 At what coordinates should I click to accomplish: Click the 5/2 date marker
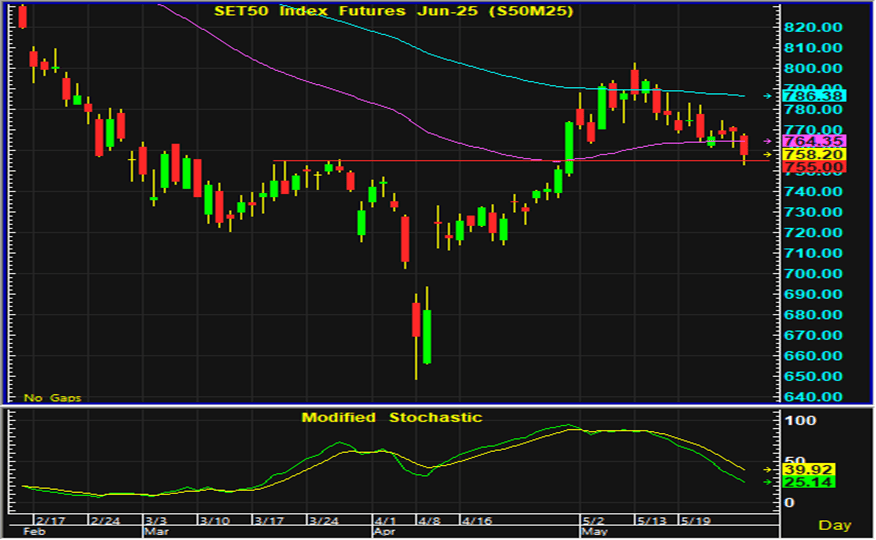click(x=594, y=521)
